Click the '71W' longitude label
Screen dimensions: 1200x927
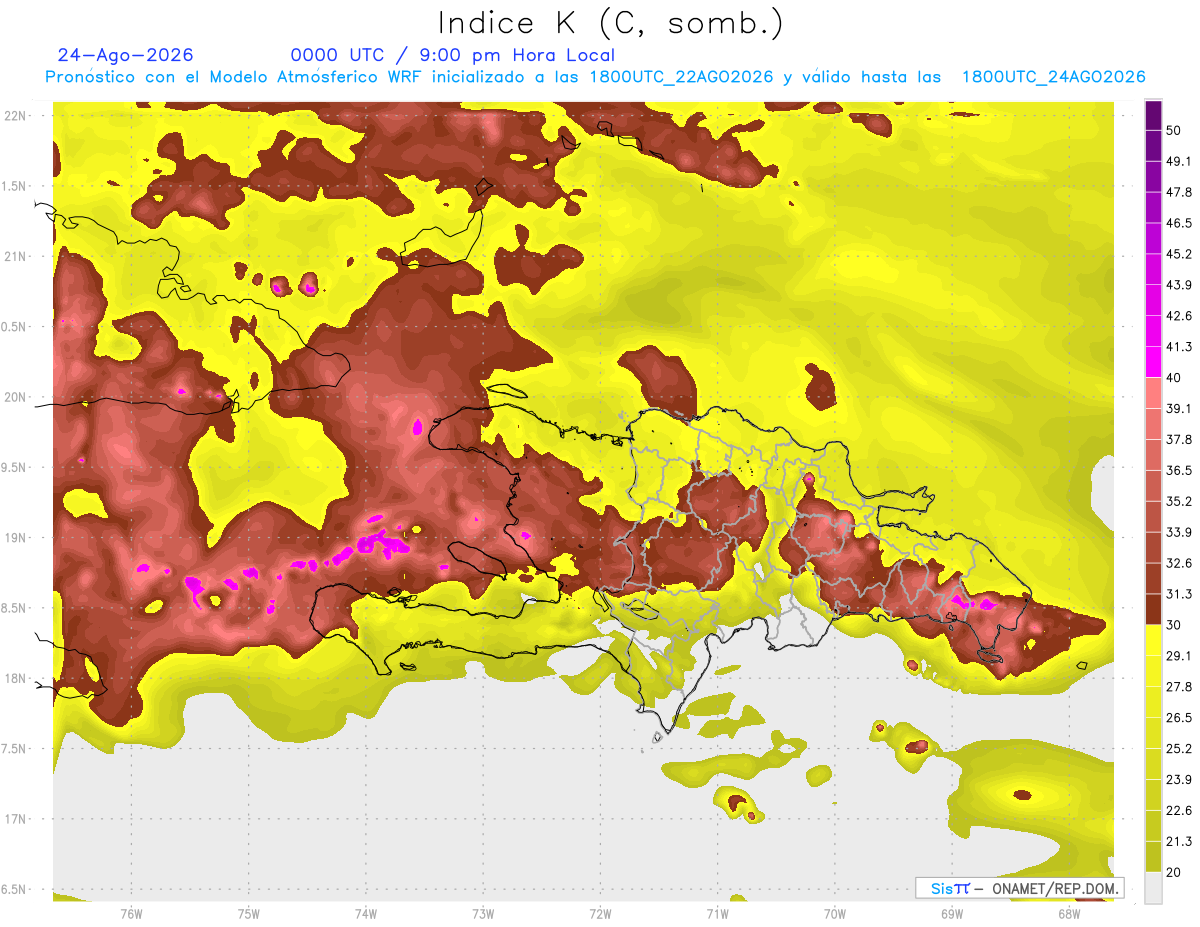tap(717, 914)
